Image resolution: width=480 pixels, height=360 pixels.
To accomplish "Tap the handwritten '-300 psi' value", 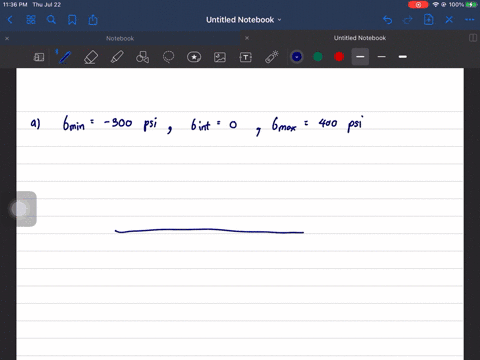I will pos(130,123).
